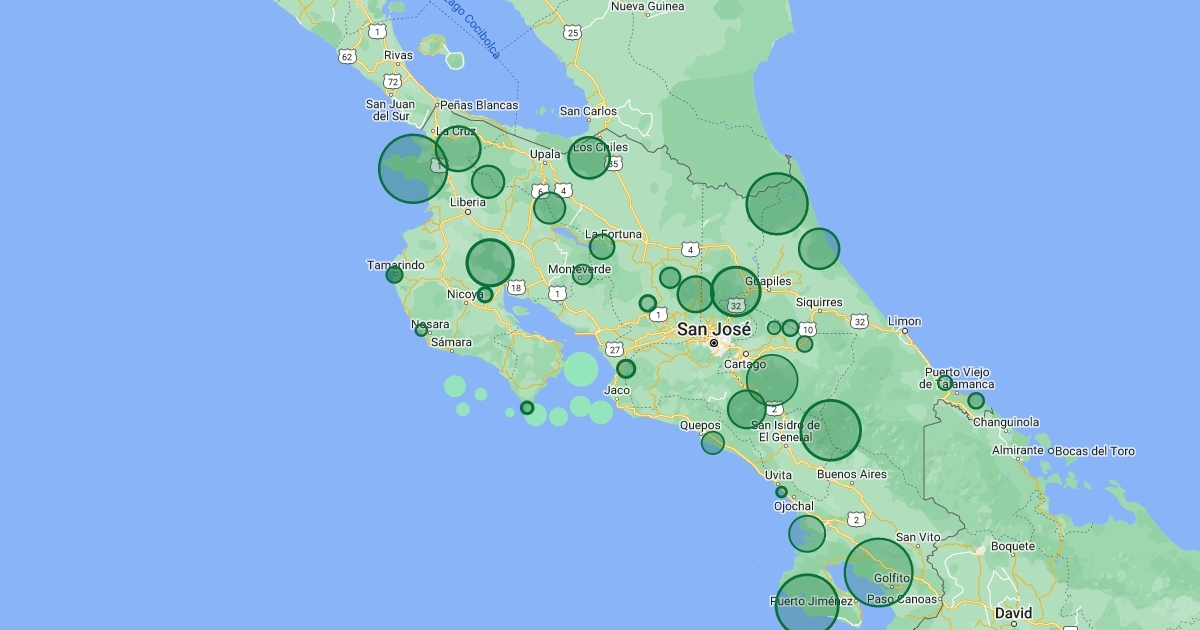The height and width of the screenshot is (630, 1200).
Task: Select the route 27 highway shield
Action: pyautogui.click(x=615, y=349)
